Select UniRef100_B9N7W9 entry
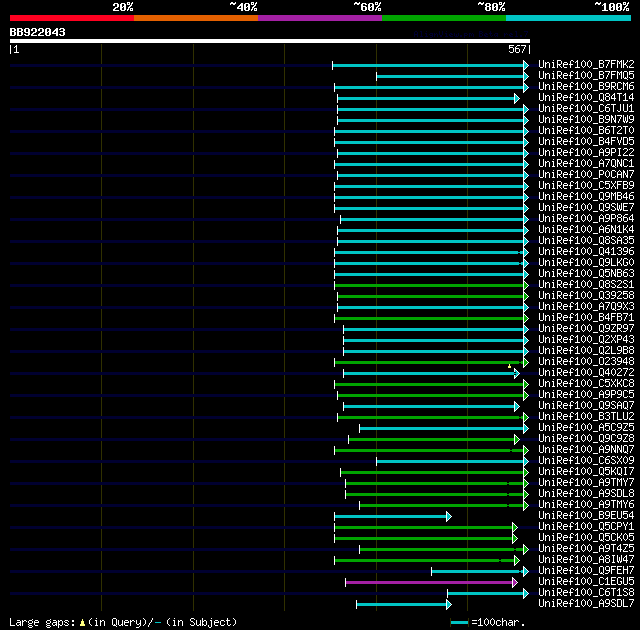 586,120
